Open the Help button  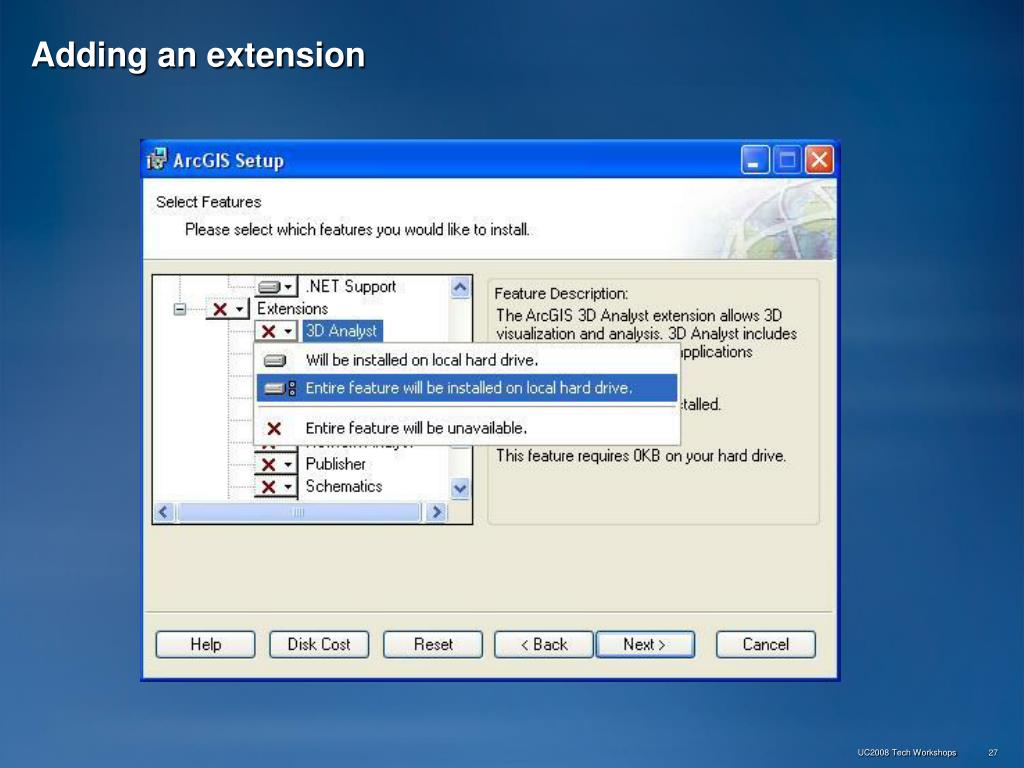coord(205,645)
